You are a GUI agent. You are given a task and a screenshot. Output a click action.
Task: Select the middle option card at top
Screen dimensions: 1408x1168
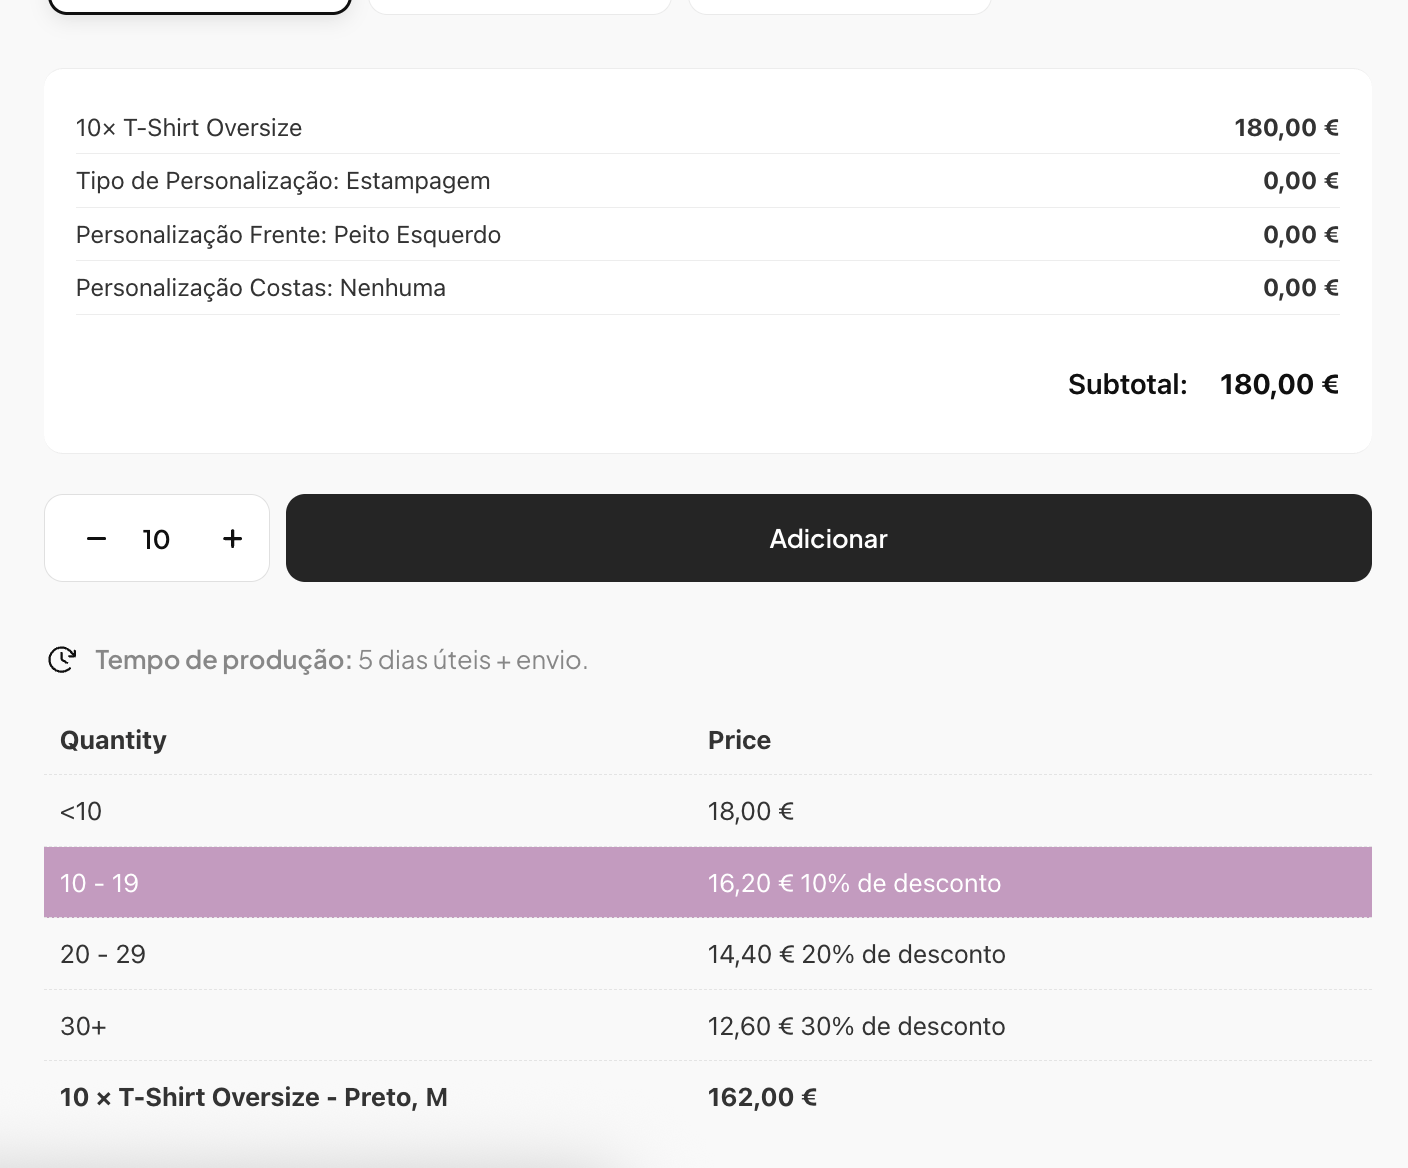tap(520, 5)
